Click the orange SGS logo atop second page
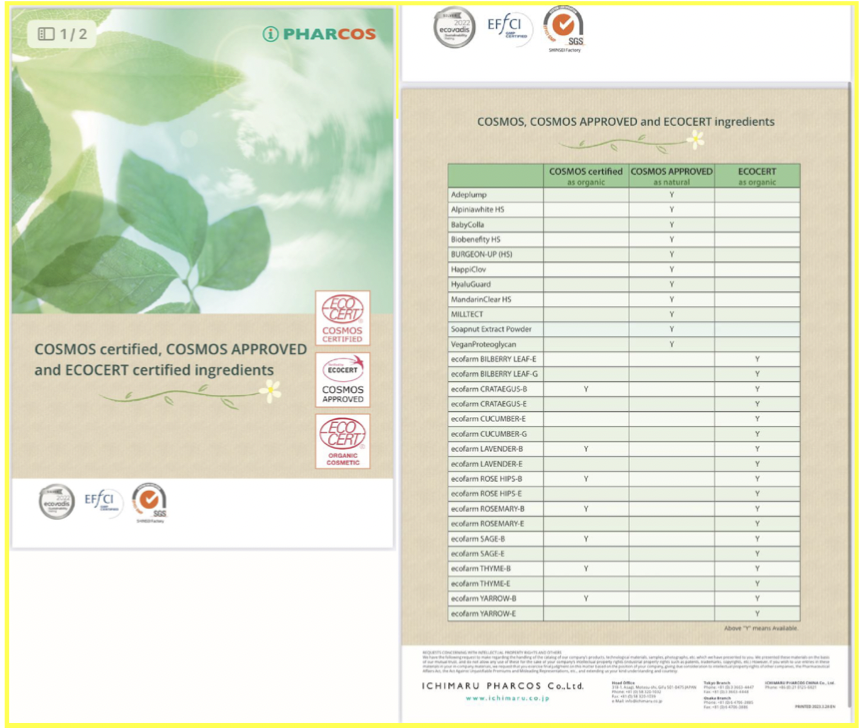 point(564,27)
